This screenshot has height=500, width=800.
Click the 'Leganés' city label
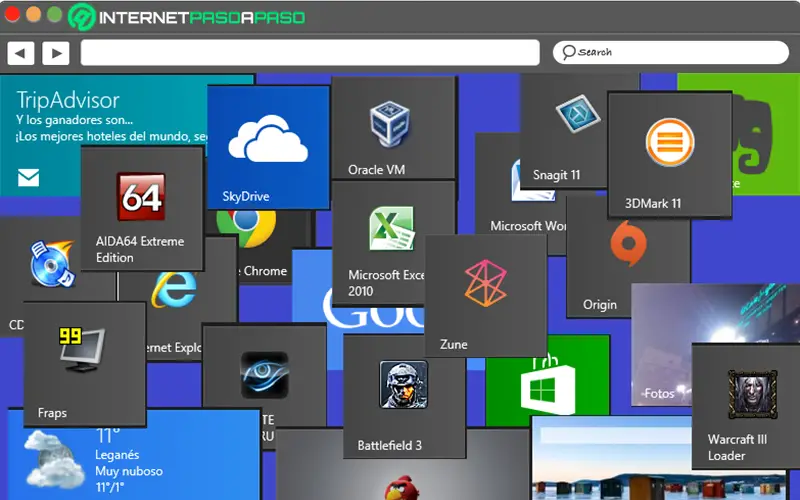click(x=117, y=455)
